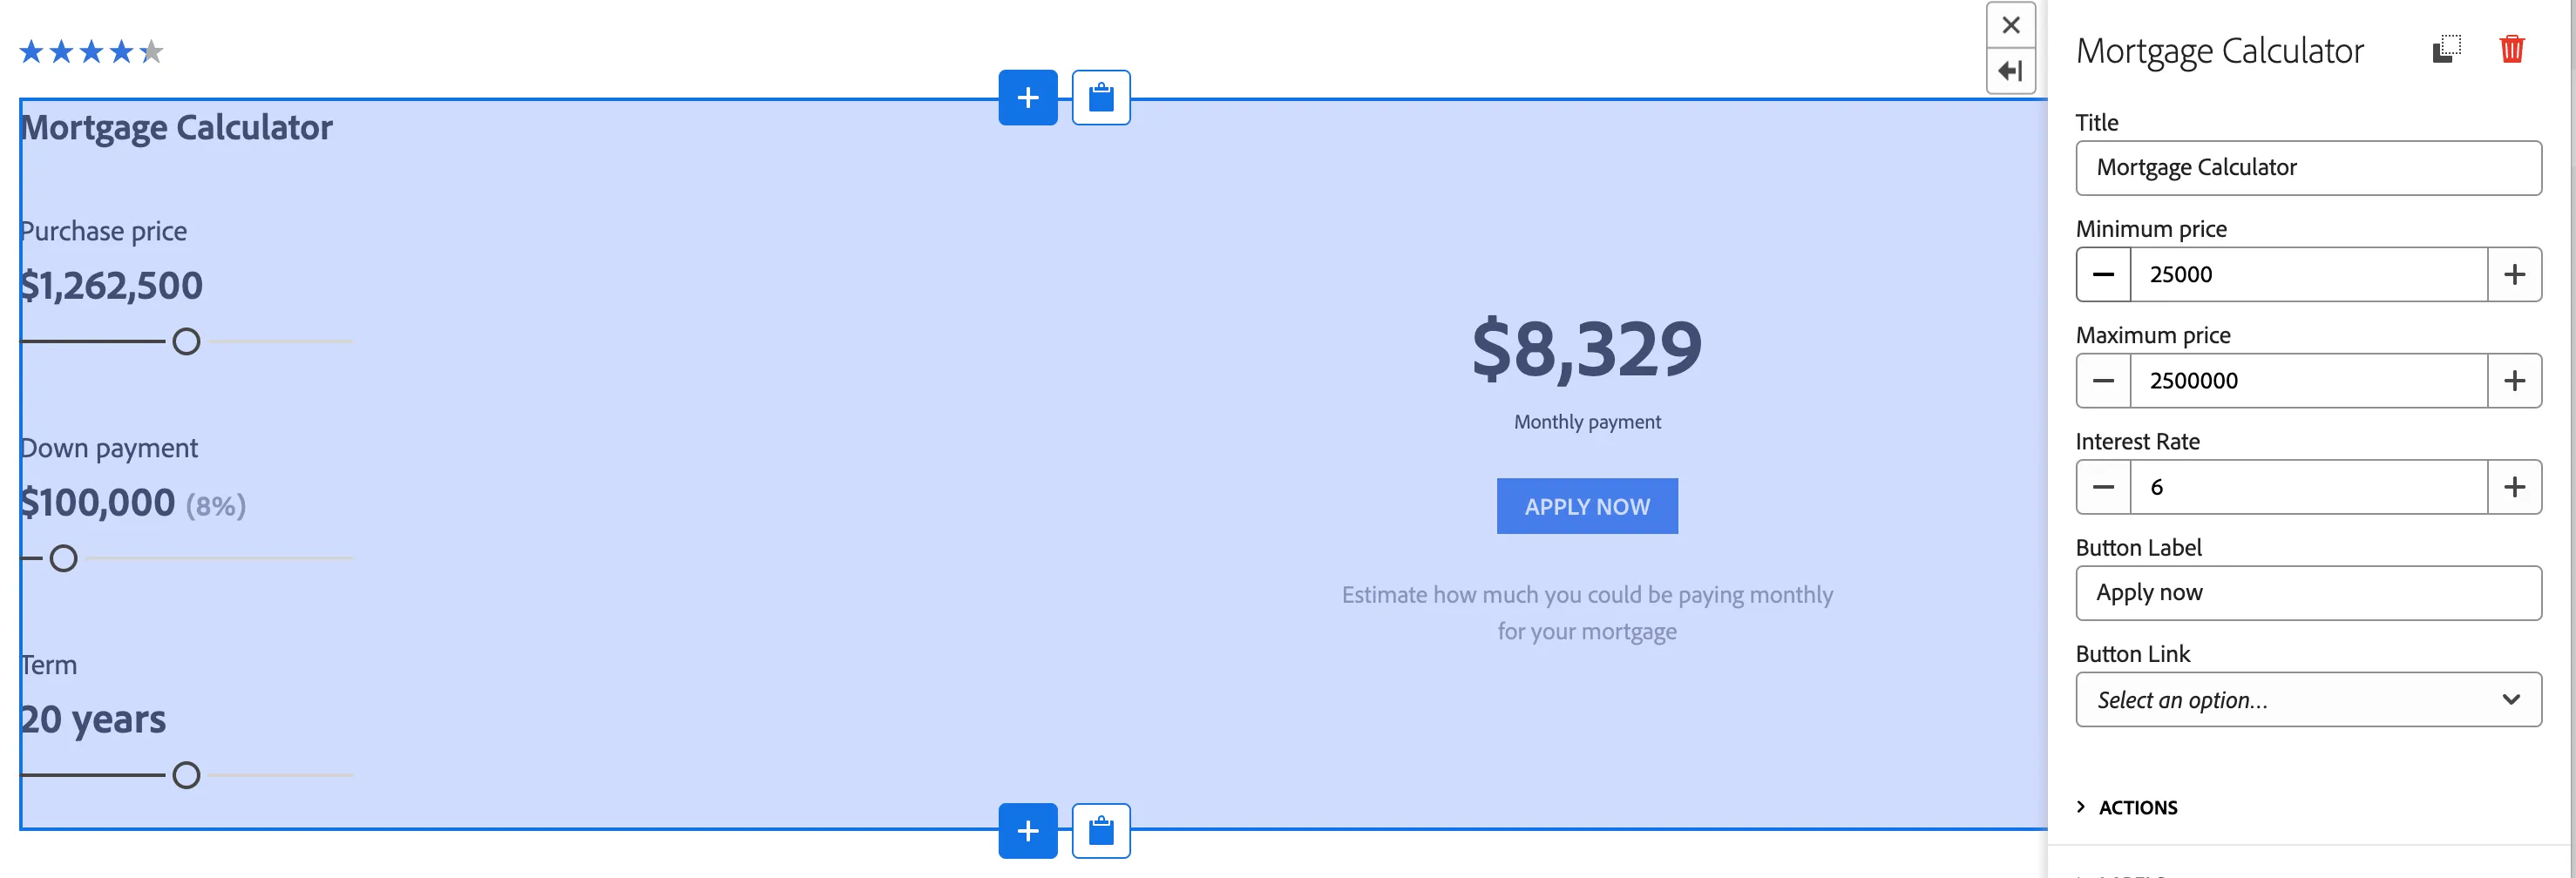Viewport: 2576px width, 878px height.
Task: Increase the Interest Rate value
Action: 2514,487
